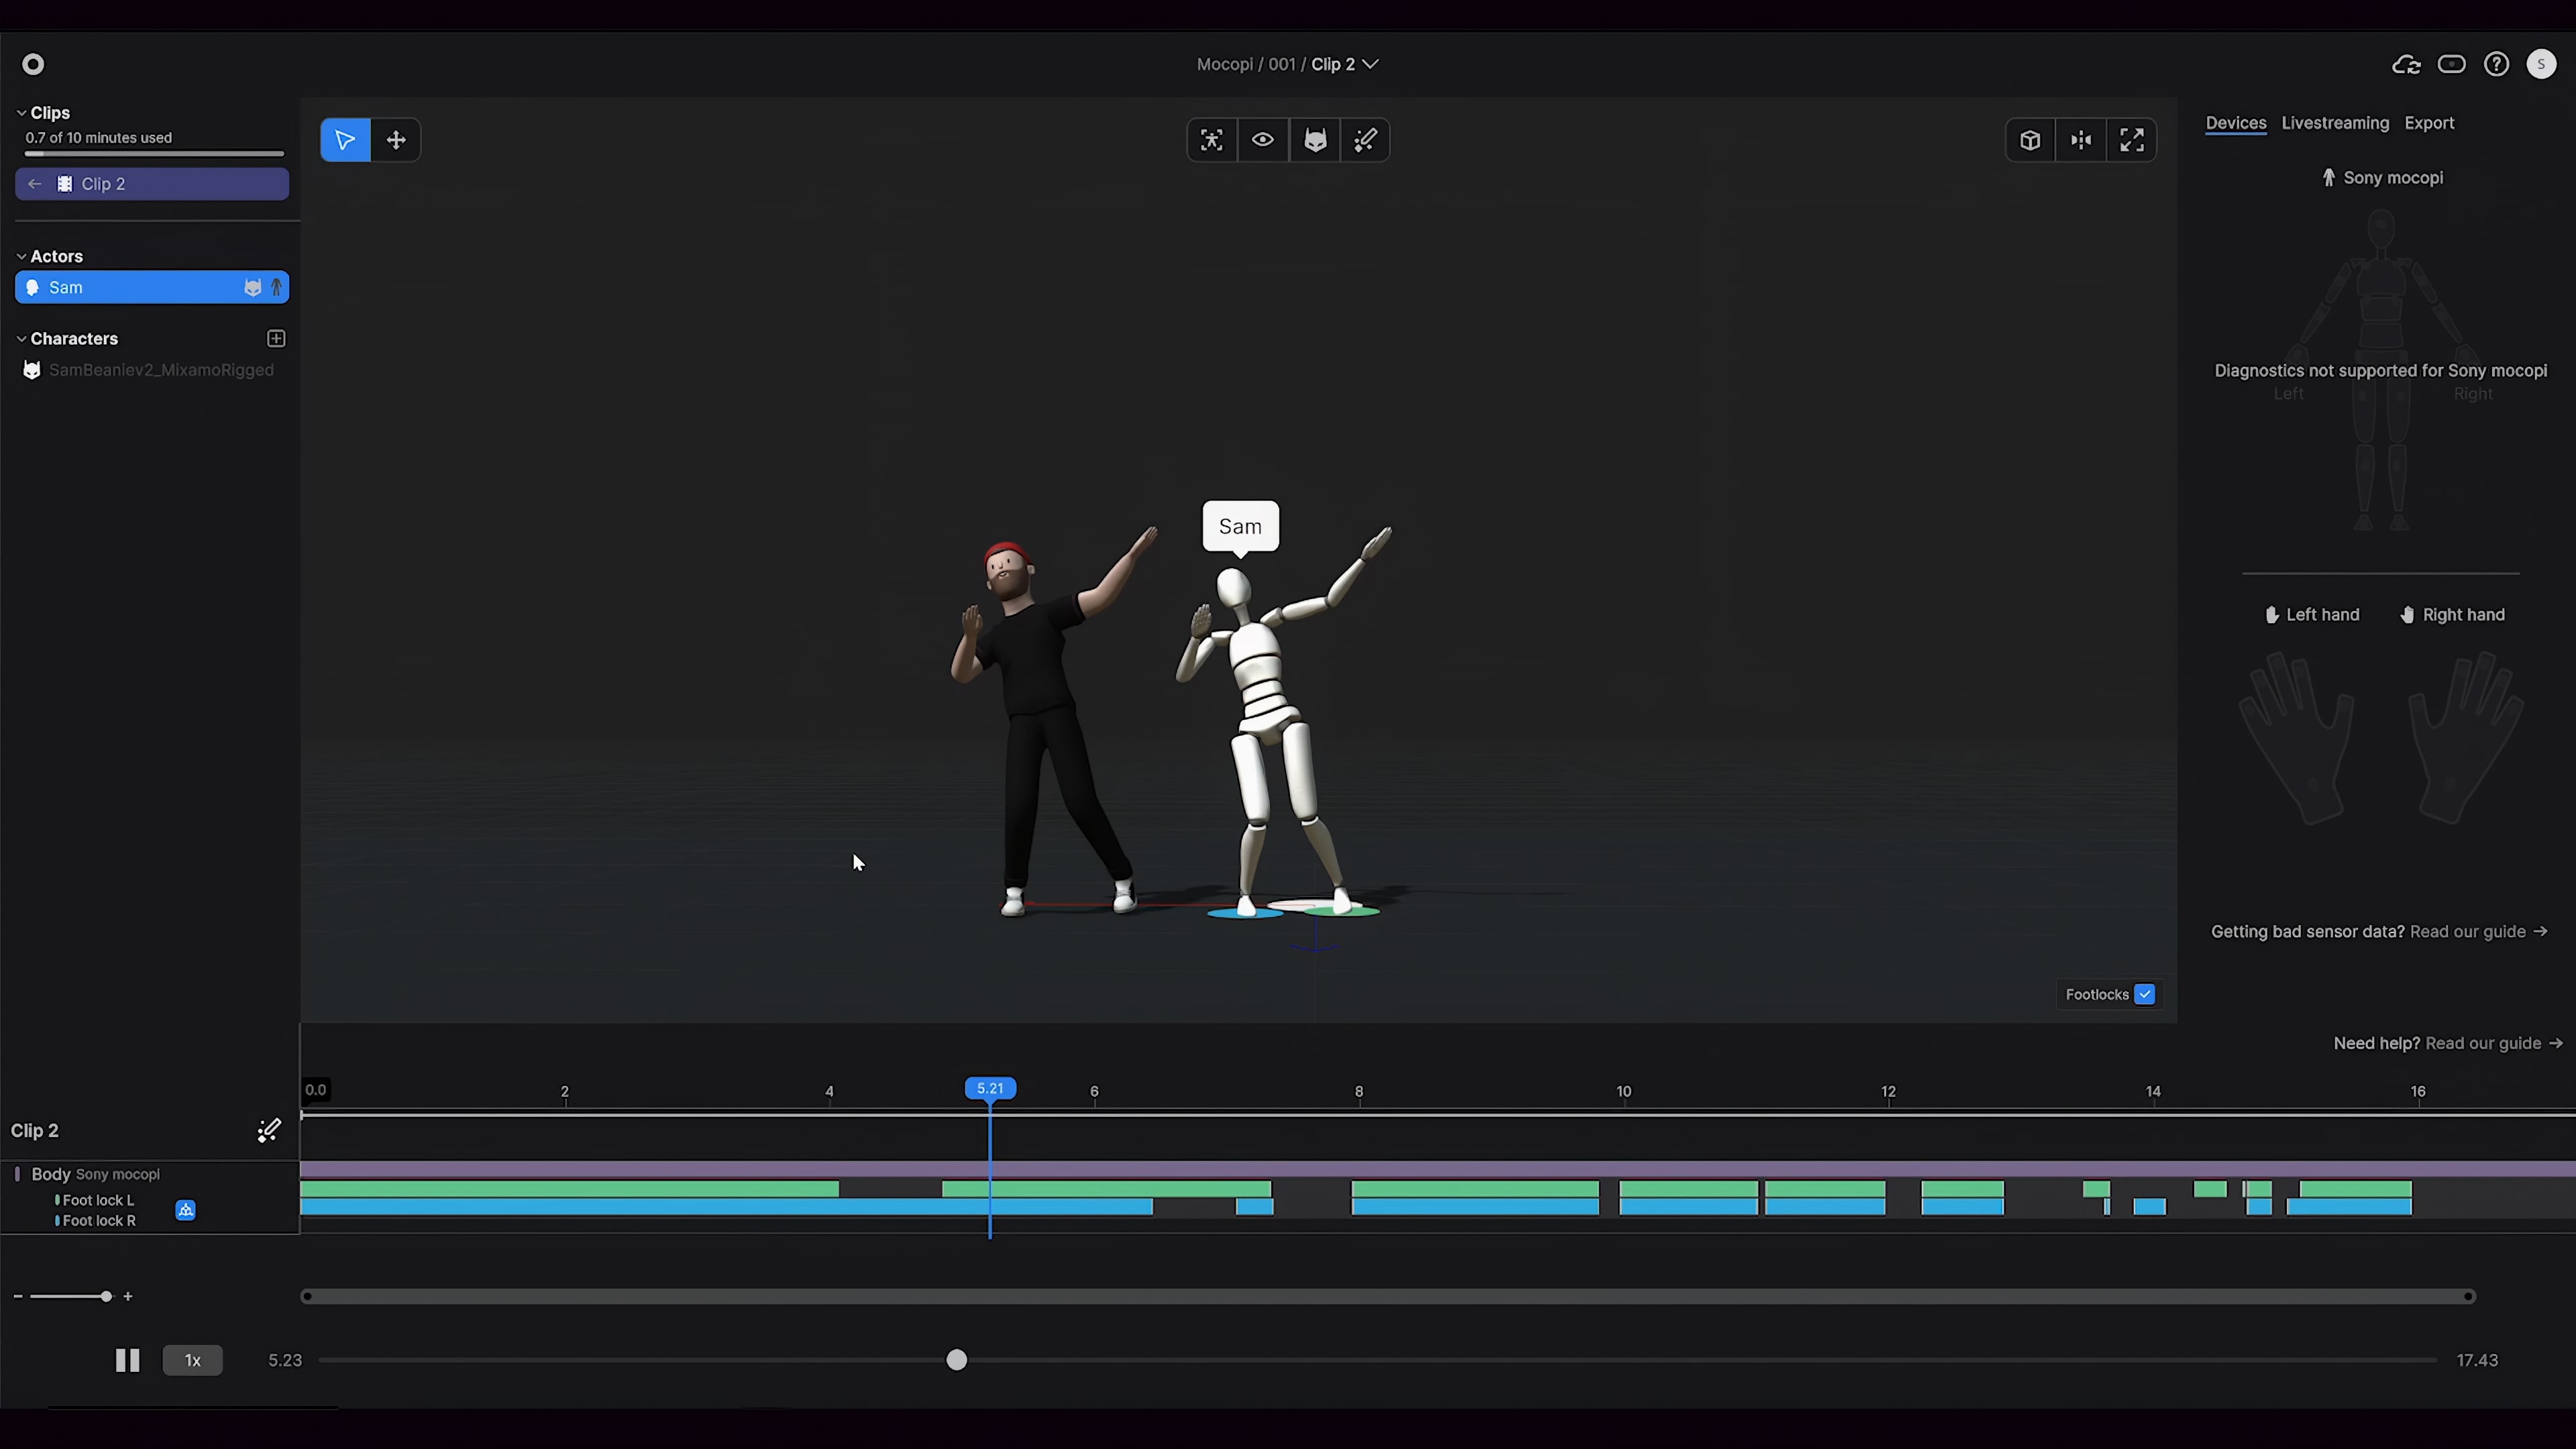The height and width of the screenshot is (1449, 2576).
Task: Click the horizontal timeline scrollbar
Action: pyautogui.click(x=1388, y=1297)
